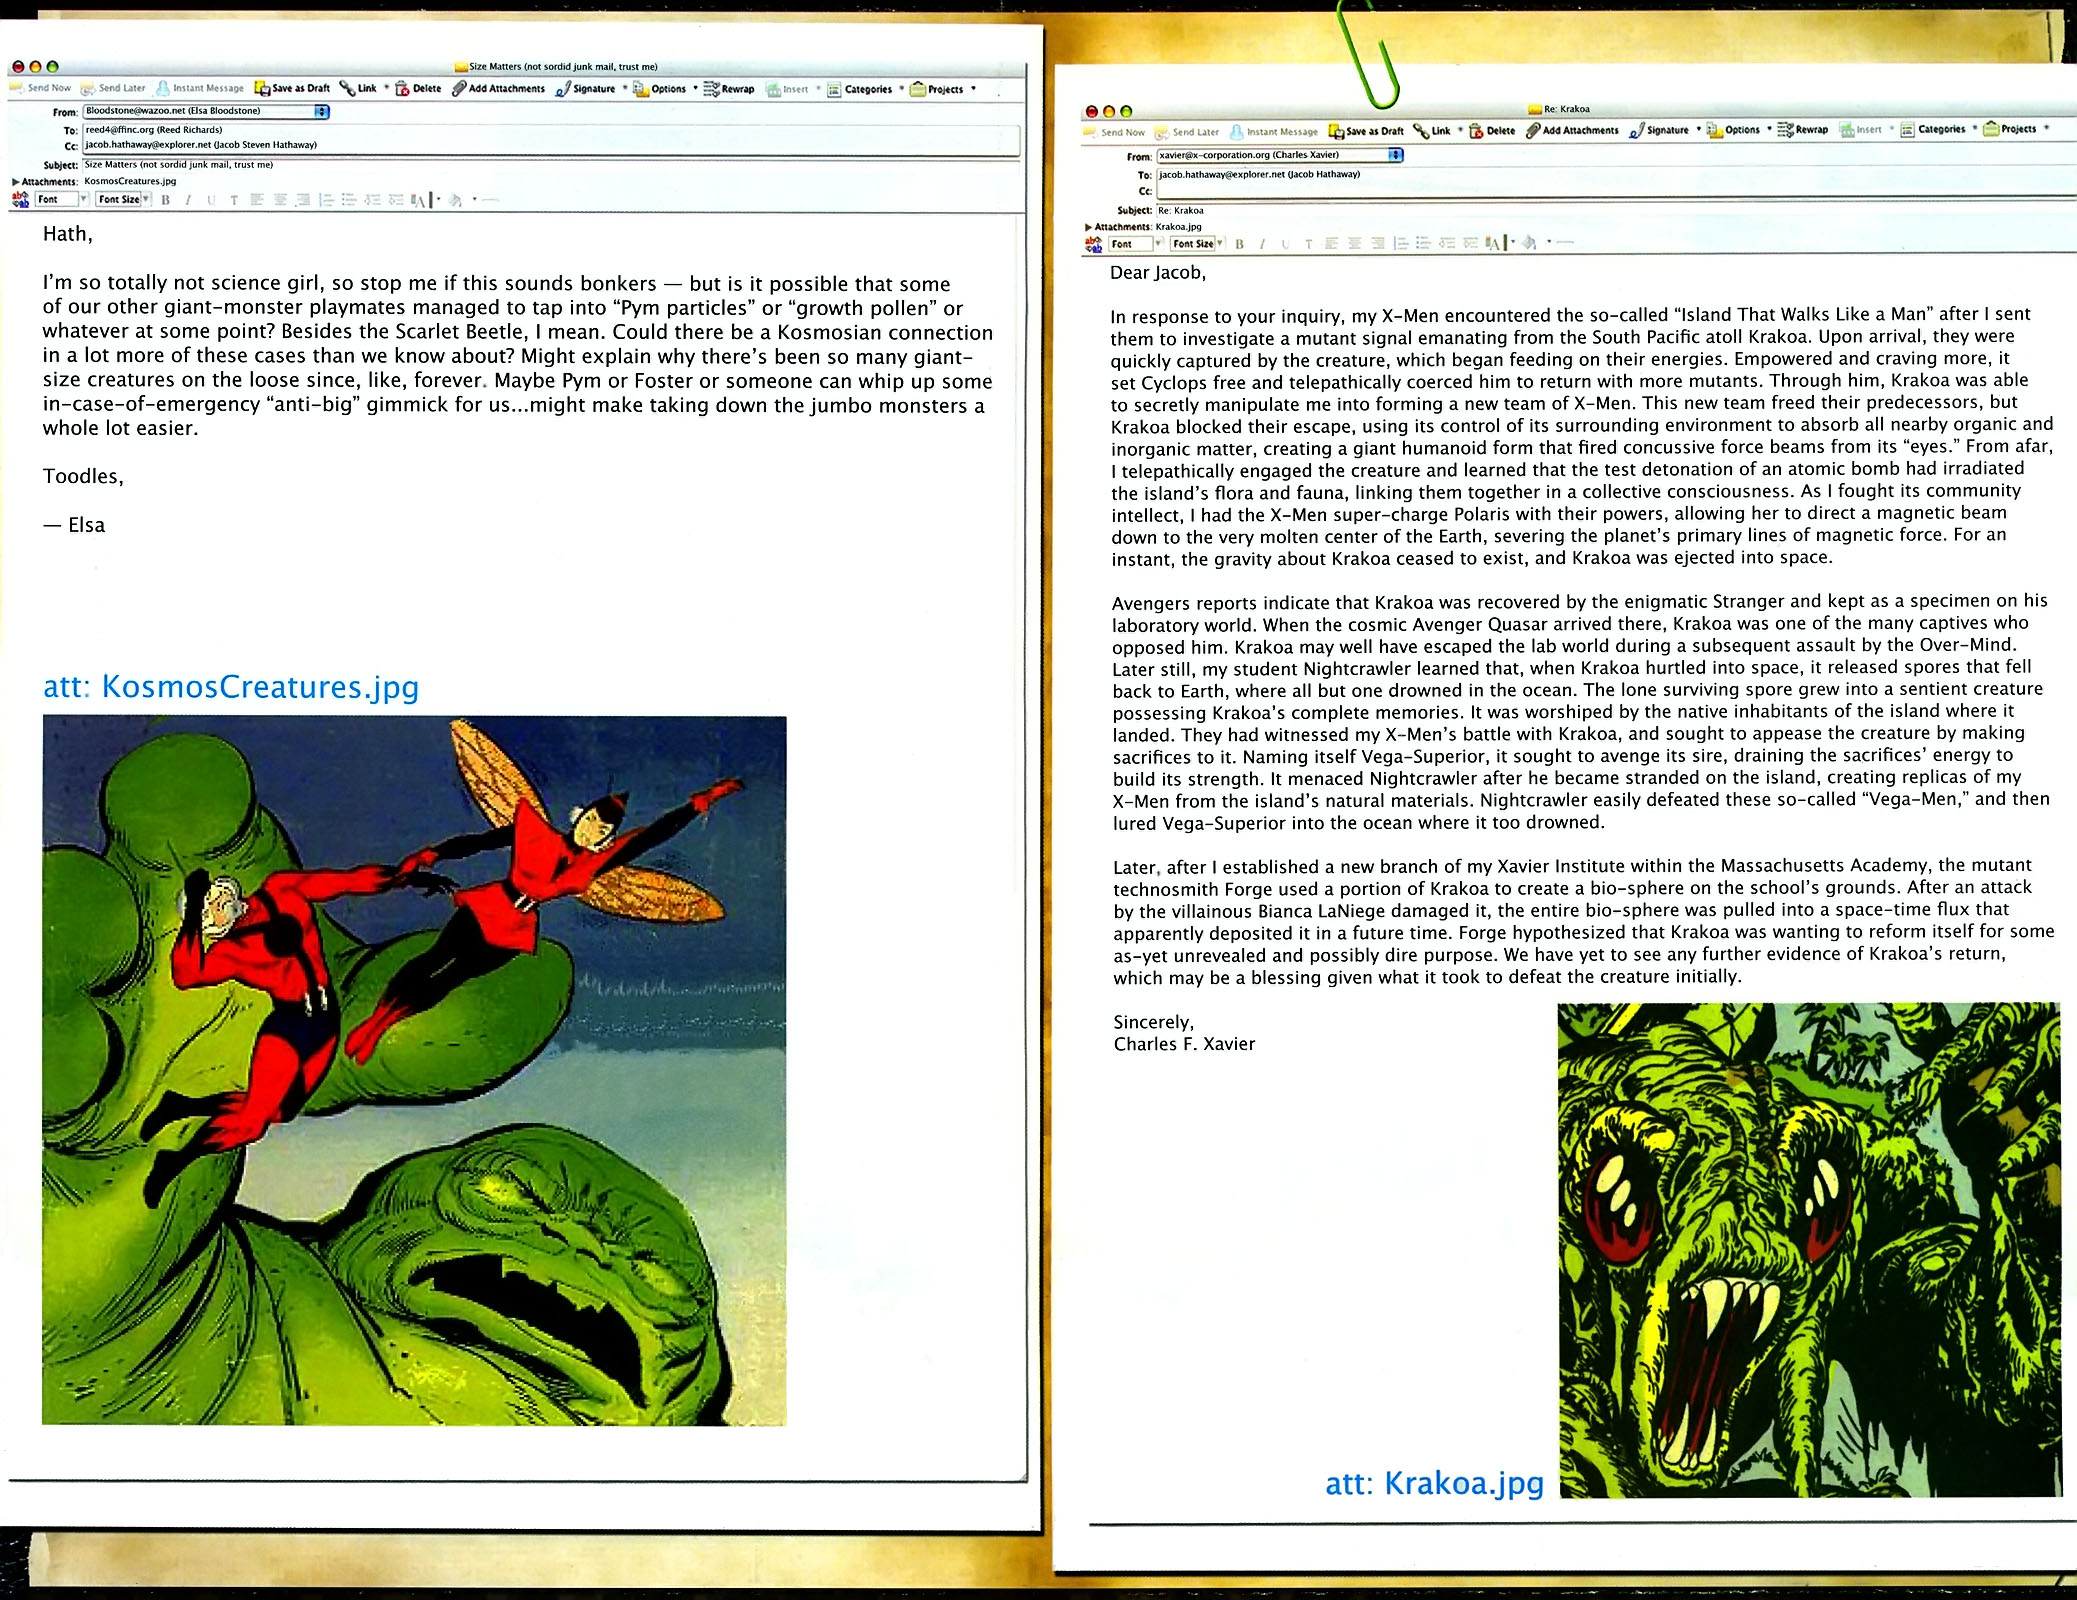Open the Categories arrow menu in Size Matters window
This screenshot has width=2077, height=1600.
[x=901, y=88]
